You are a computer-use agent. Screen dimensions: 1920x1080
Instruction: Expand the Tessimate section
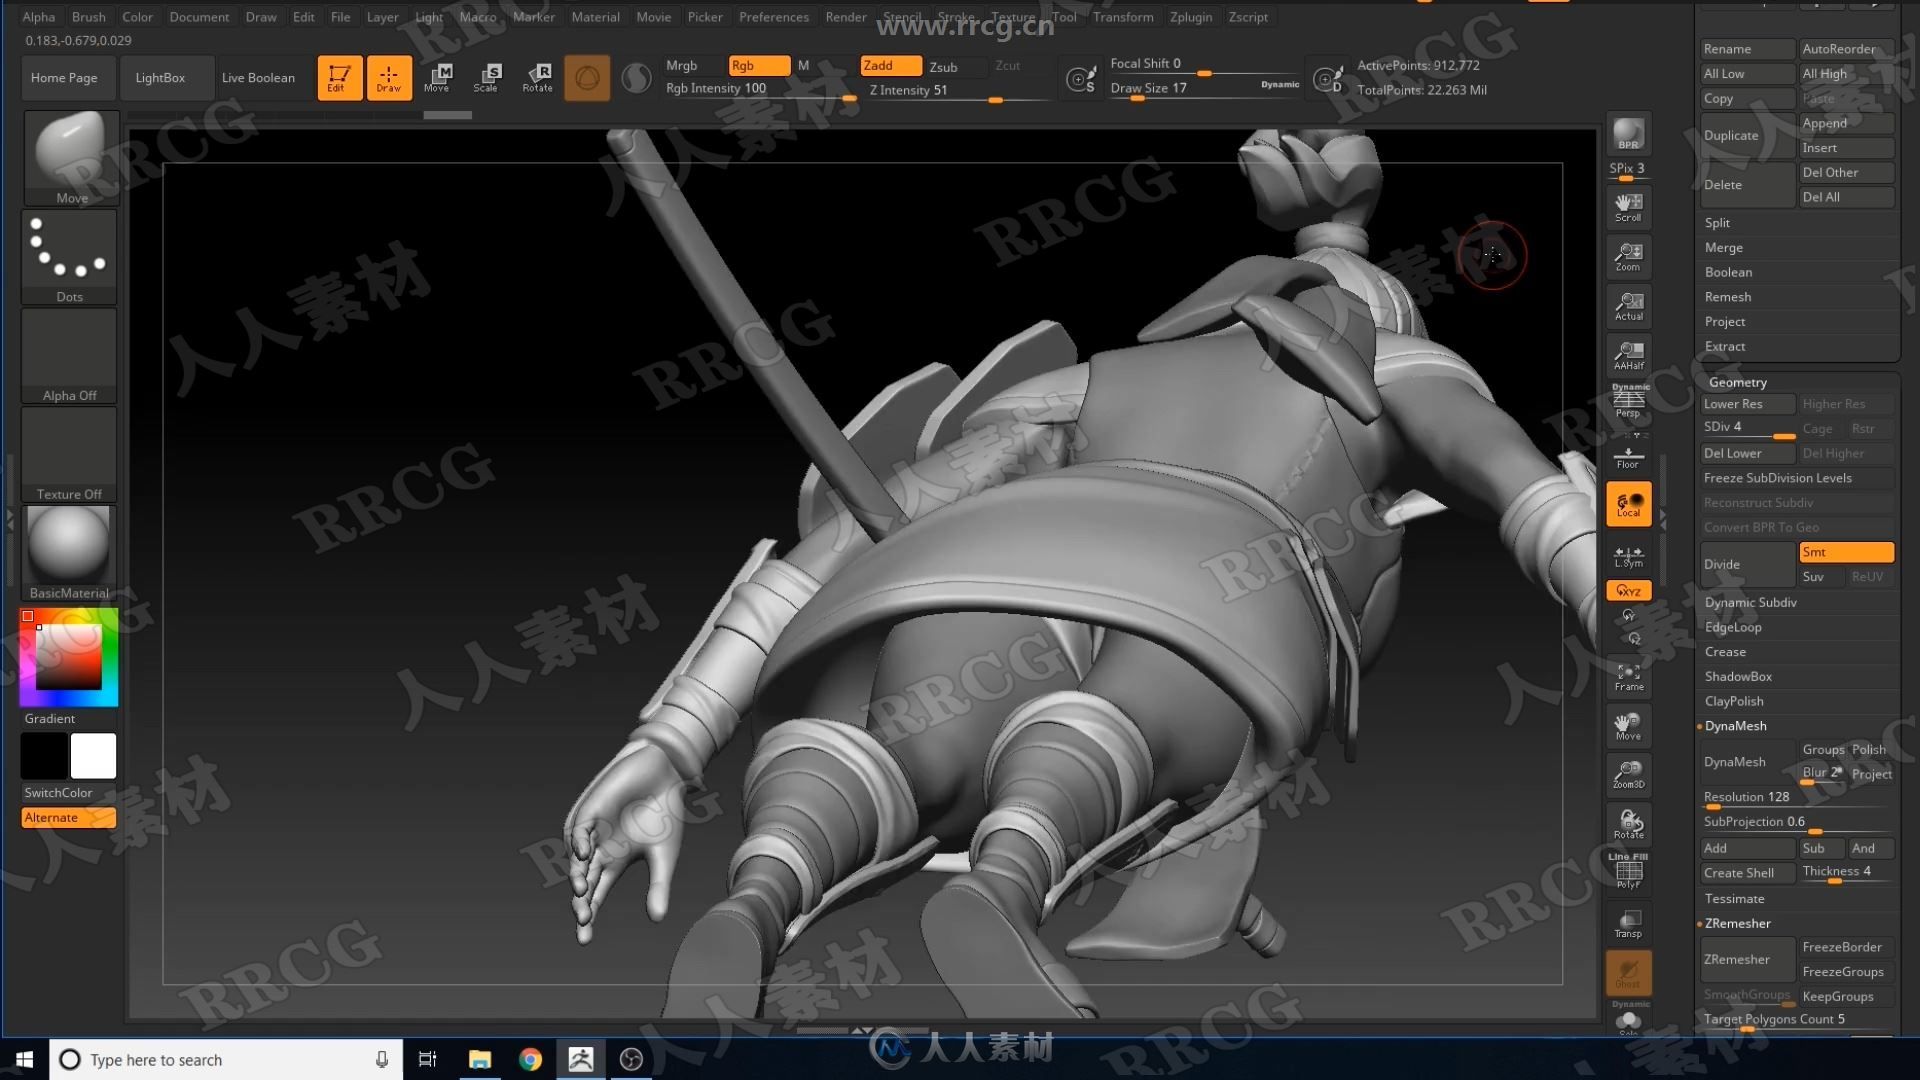click(1734, 898)
